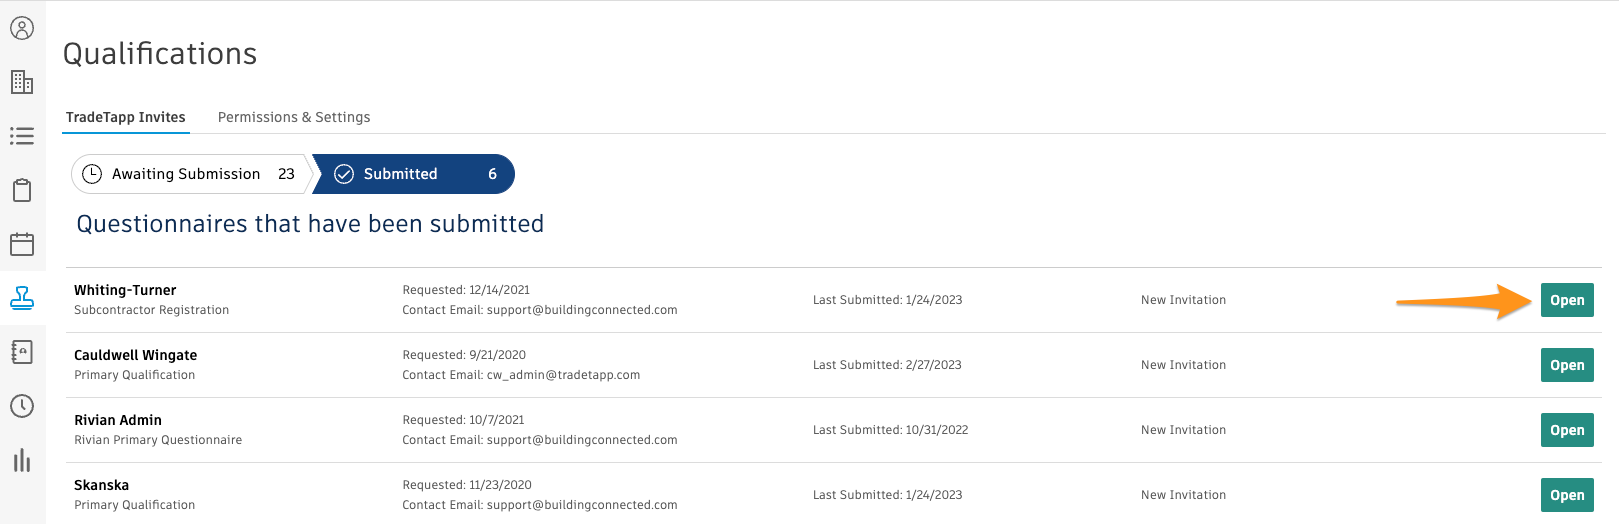Select the Submitted filter step
This screenshot has height=524, width=1619.
414,174
